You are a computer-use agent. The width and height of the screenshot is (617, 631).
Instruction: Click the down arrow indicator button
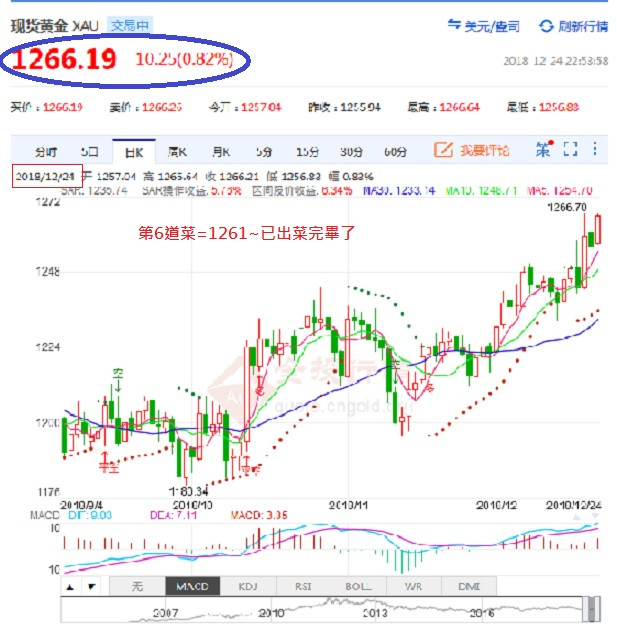(91, 587)
